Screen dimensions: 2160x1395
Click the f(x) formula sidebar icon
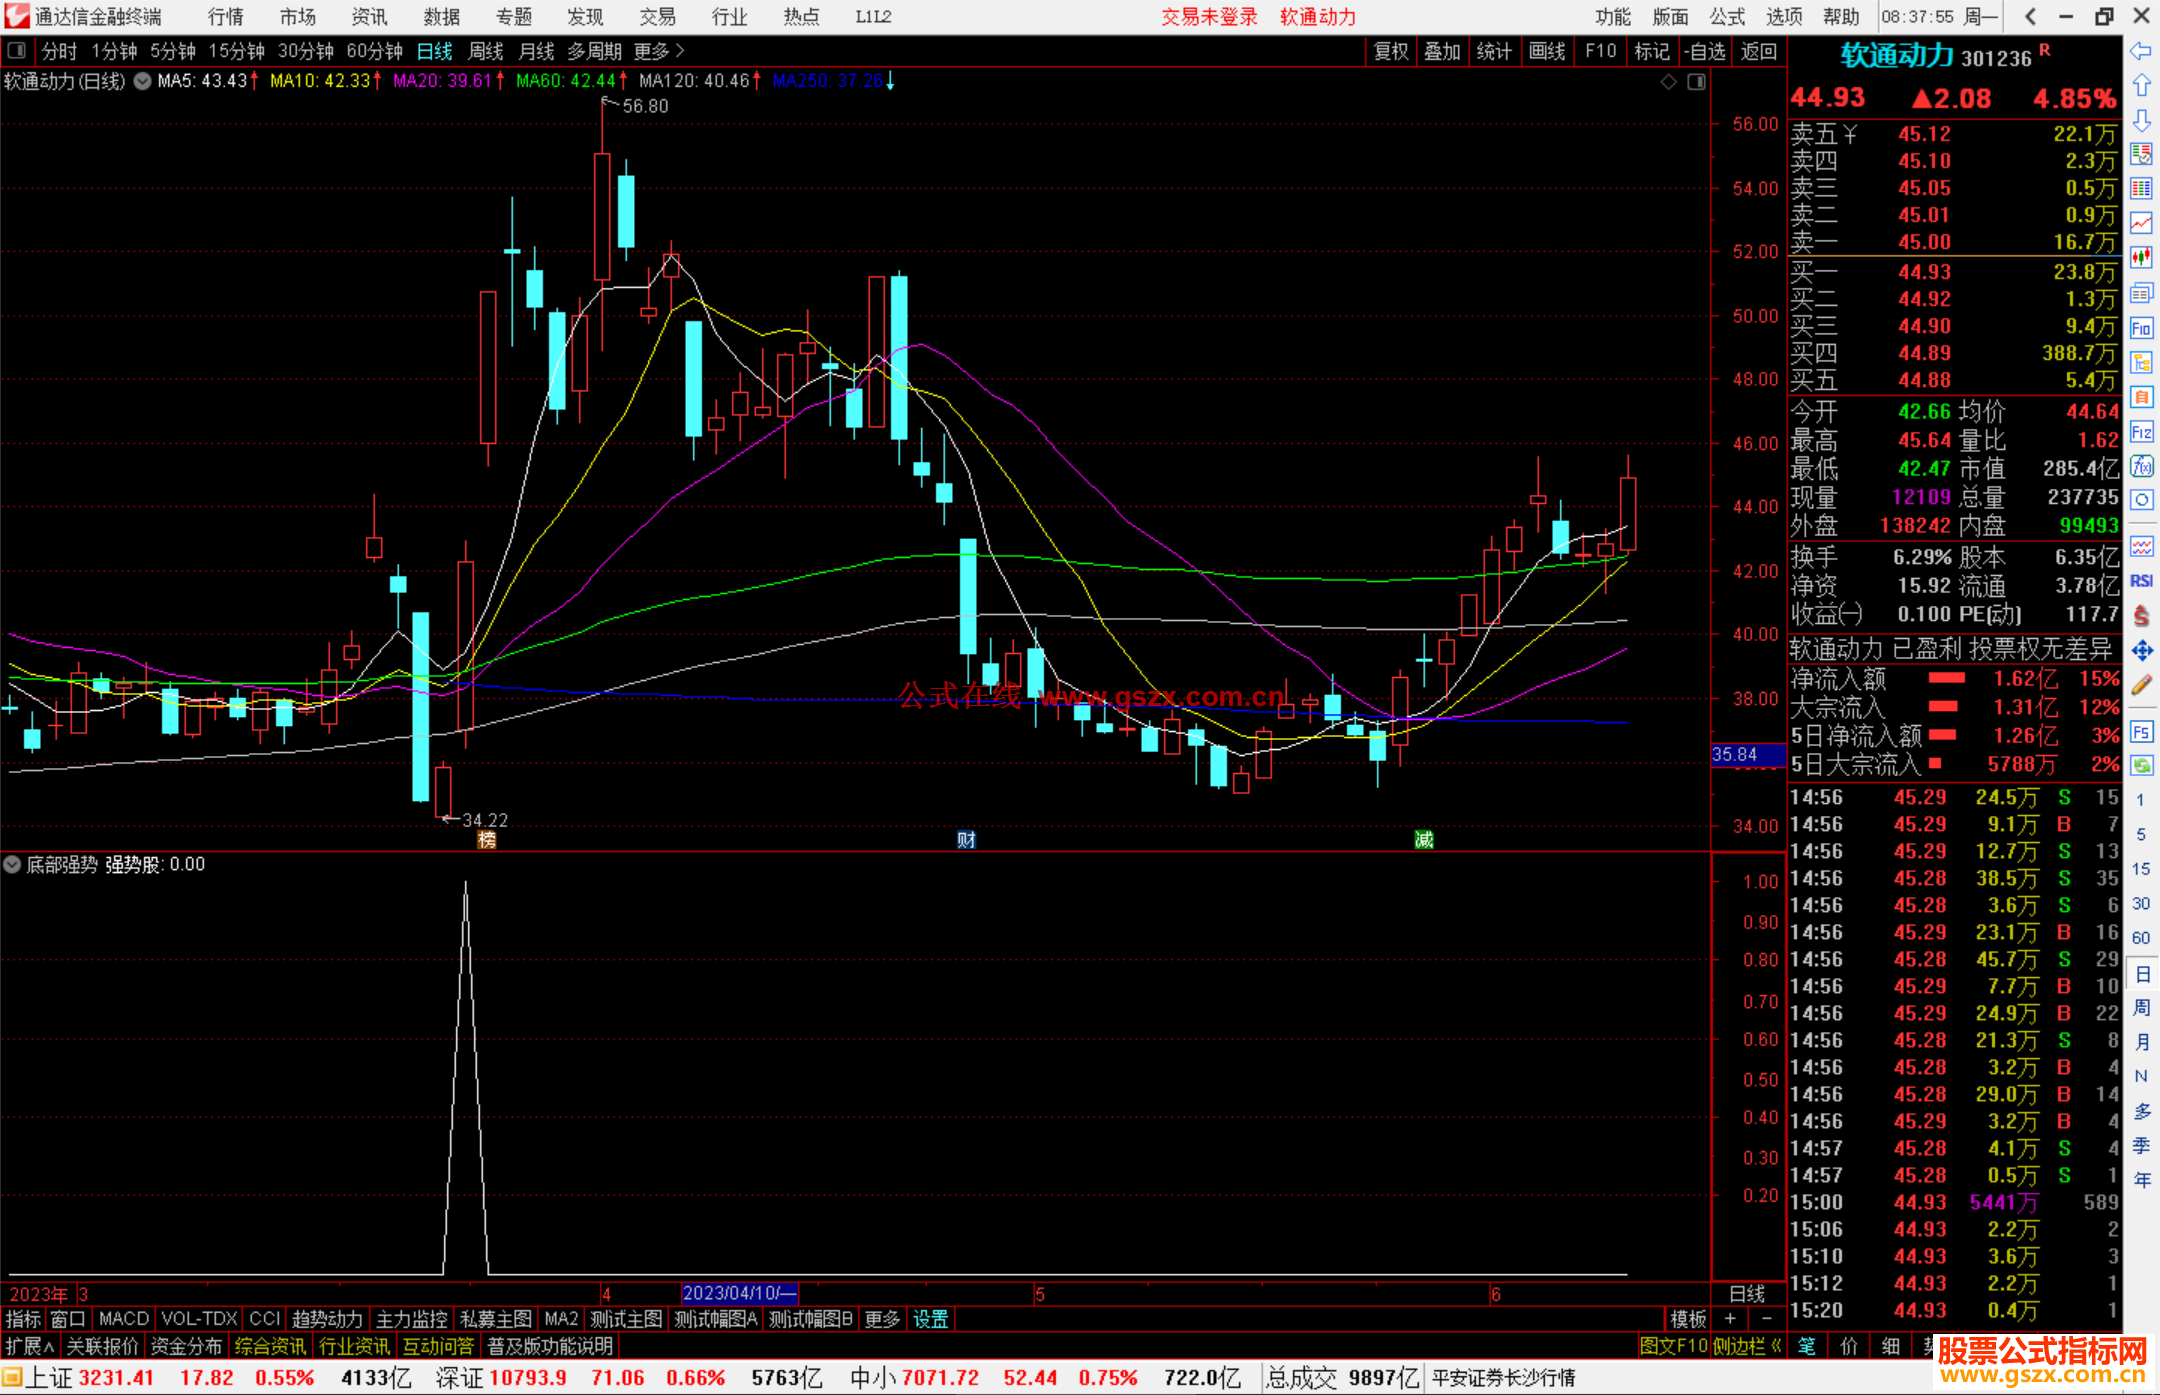(x=2141, y=466)
